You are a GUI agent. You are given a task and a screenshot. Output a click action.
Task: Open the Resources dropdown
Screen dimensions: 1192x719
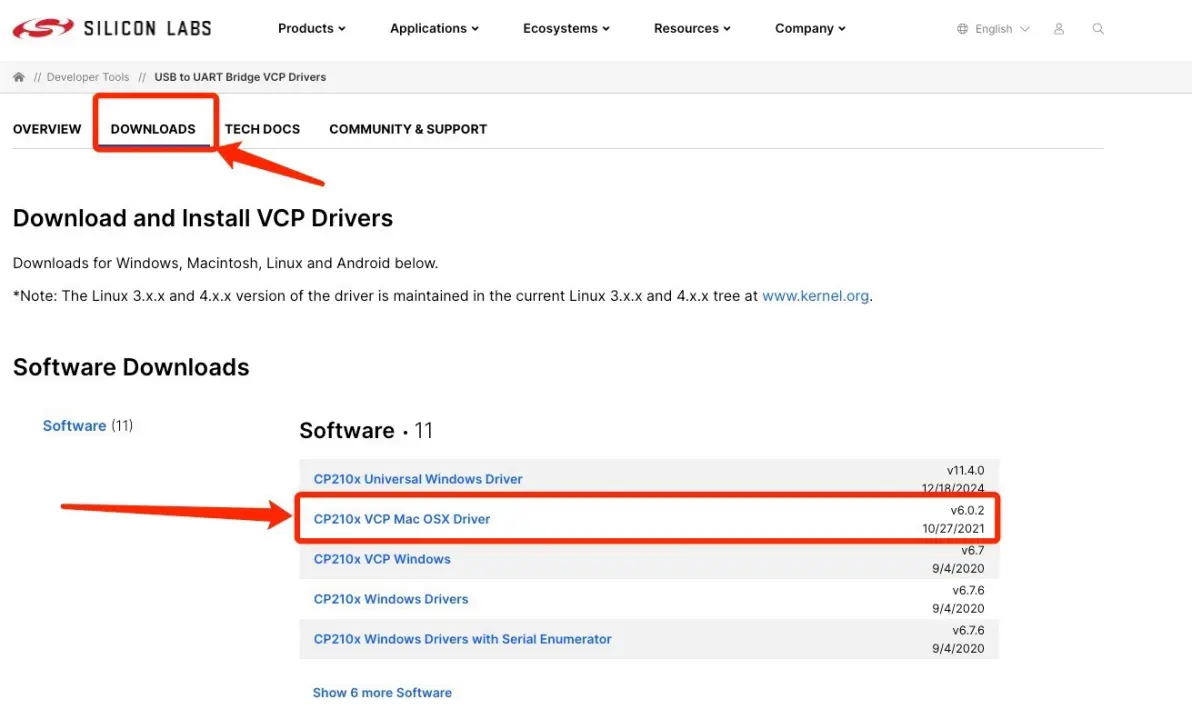point(692,28)
